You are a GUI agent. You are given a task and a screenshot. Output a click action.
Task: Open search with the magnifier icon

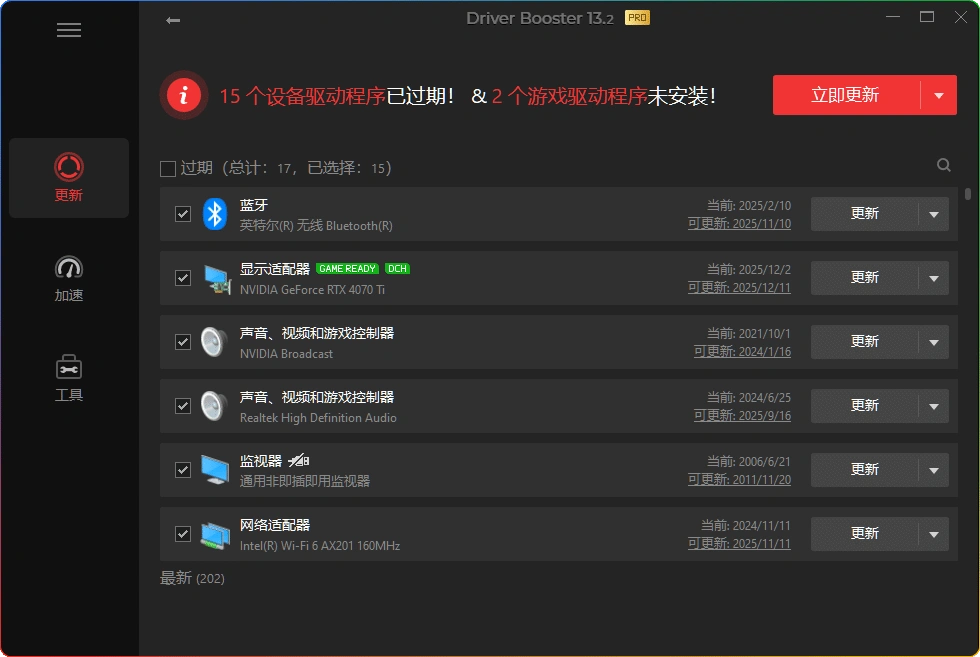943,164
